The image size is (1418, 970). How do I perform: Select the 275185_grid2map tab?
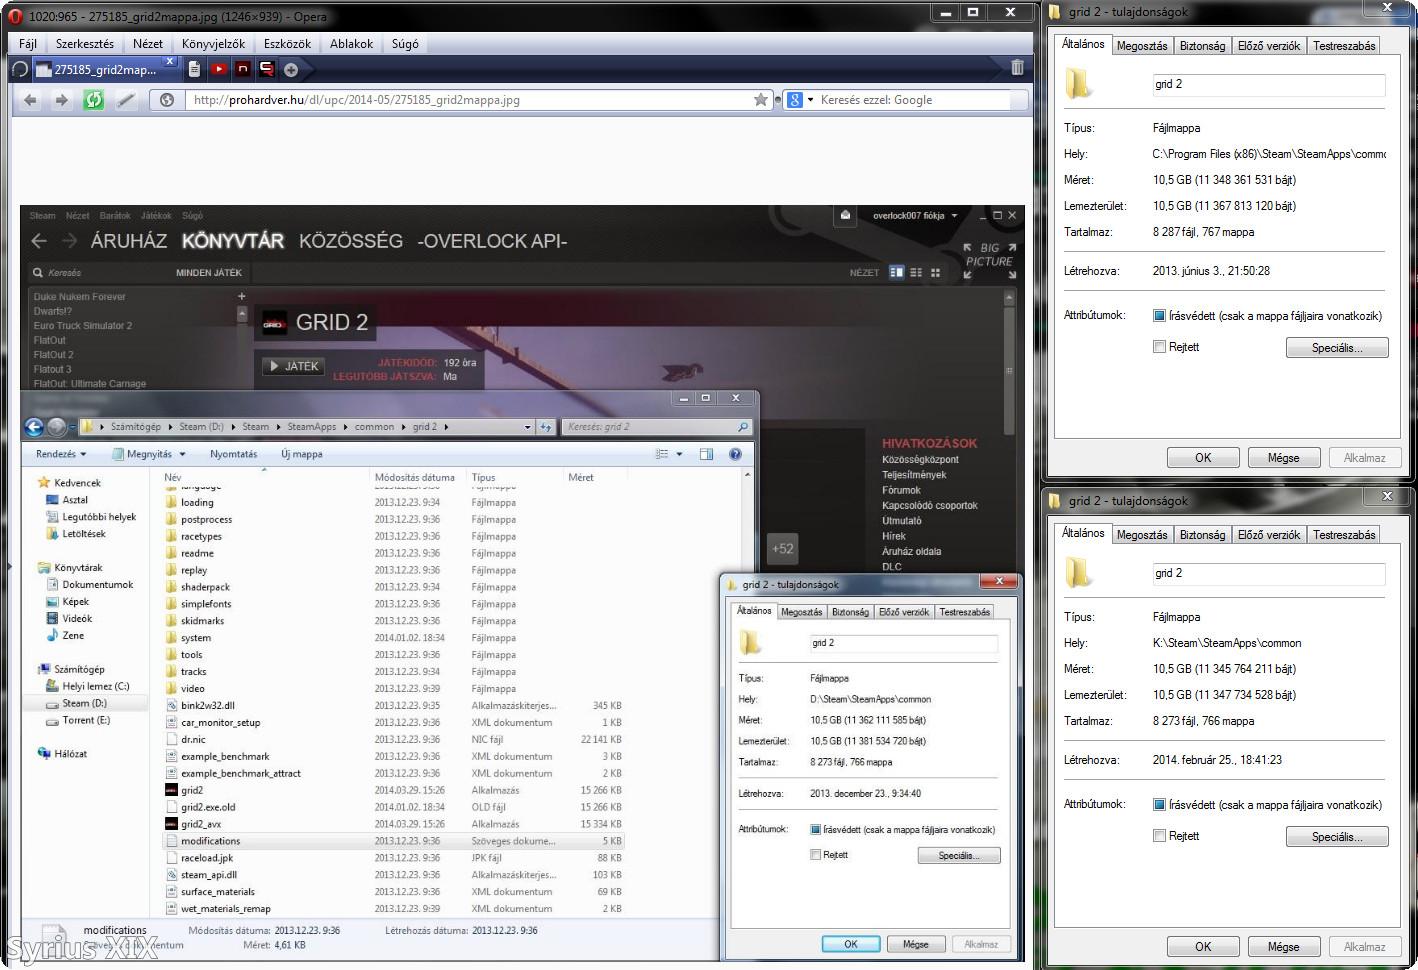(106, 69)
